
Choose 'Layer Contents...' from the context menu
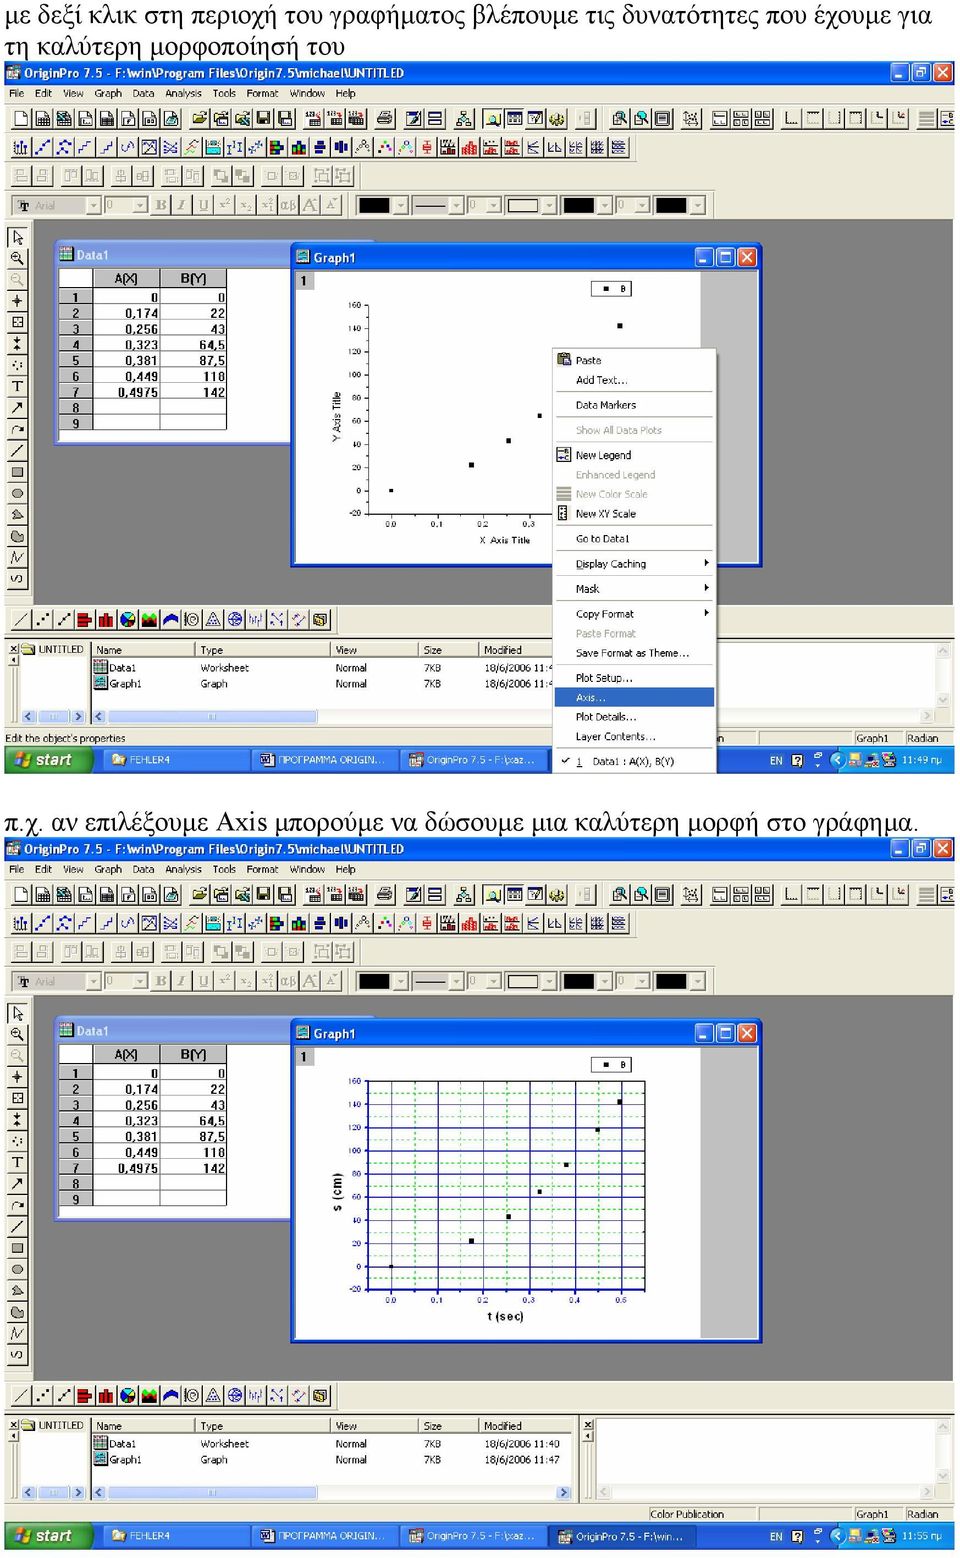pos(635,736)
